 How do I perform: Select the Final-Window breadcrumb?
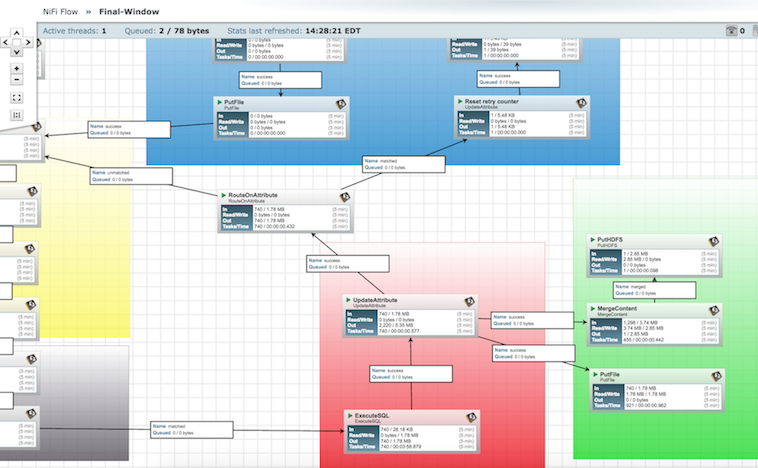(x=129, y=12)
